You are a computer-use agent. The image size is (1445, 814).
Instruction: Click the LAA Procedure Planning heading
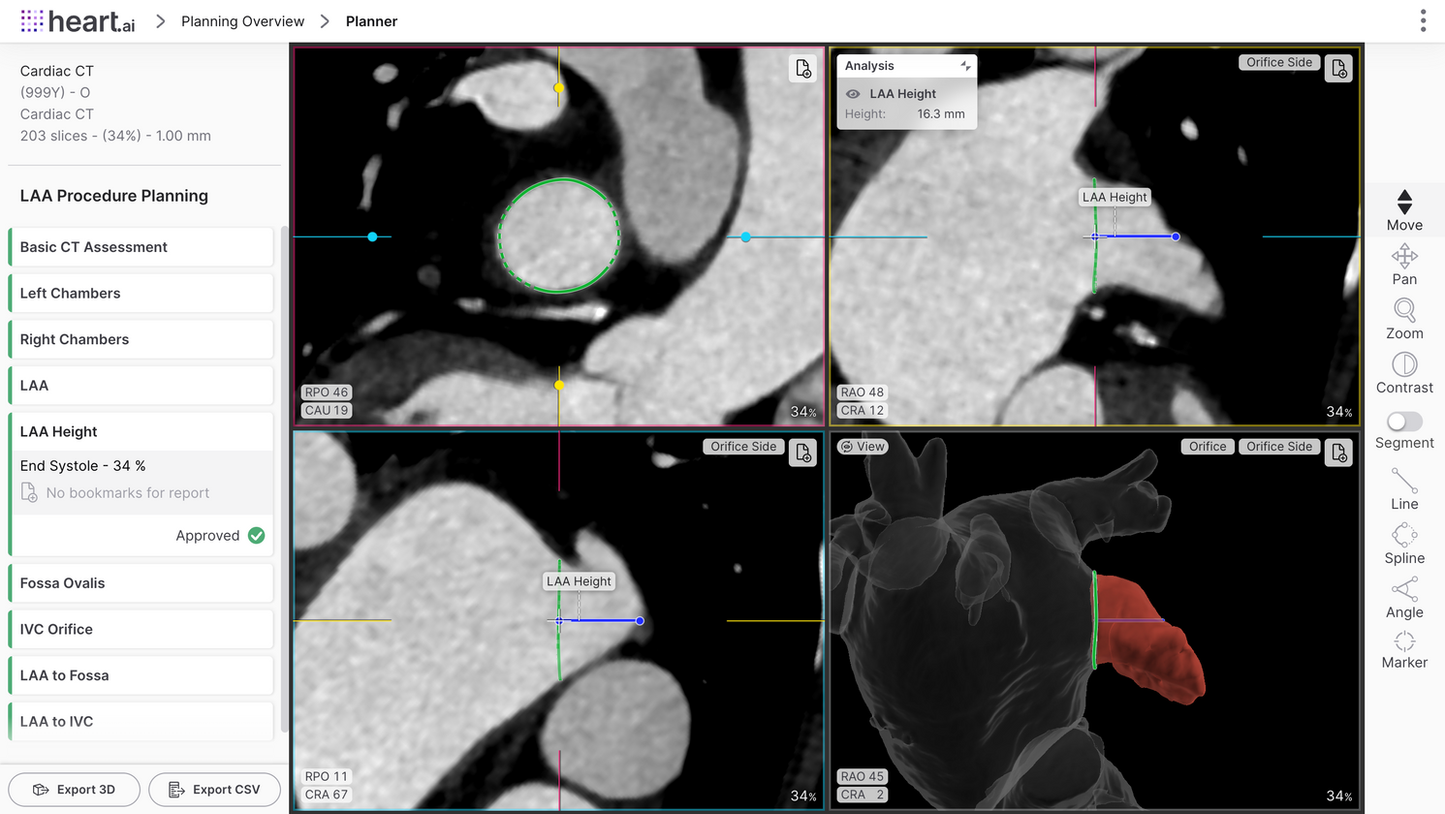pyautogui.click(x=114, y=196)
